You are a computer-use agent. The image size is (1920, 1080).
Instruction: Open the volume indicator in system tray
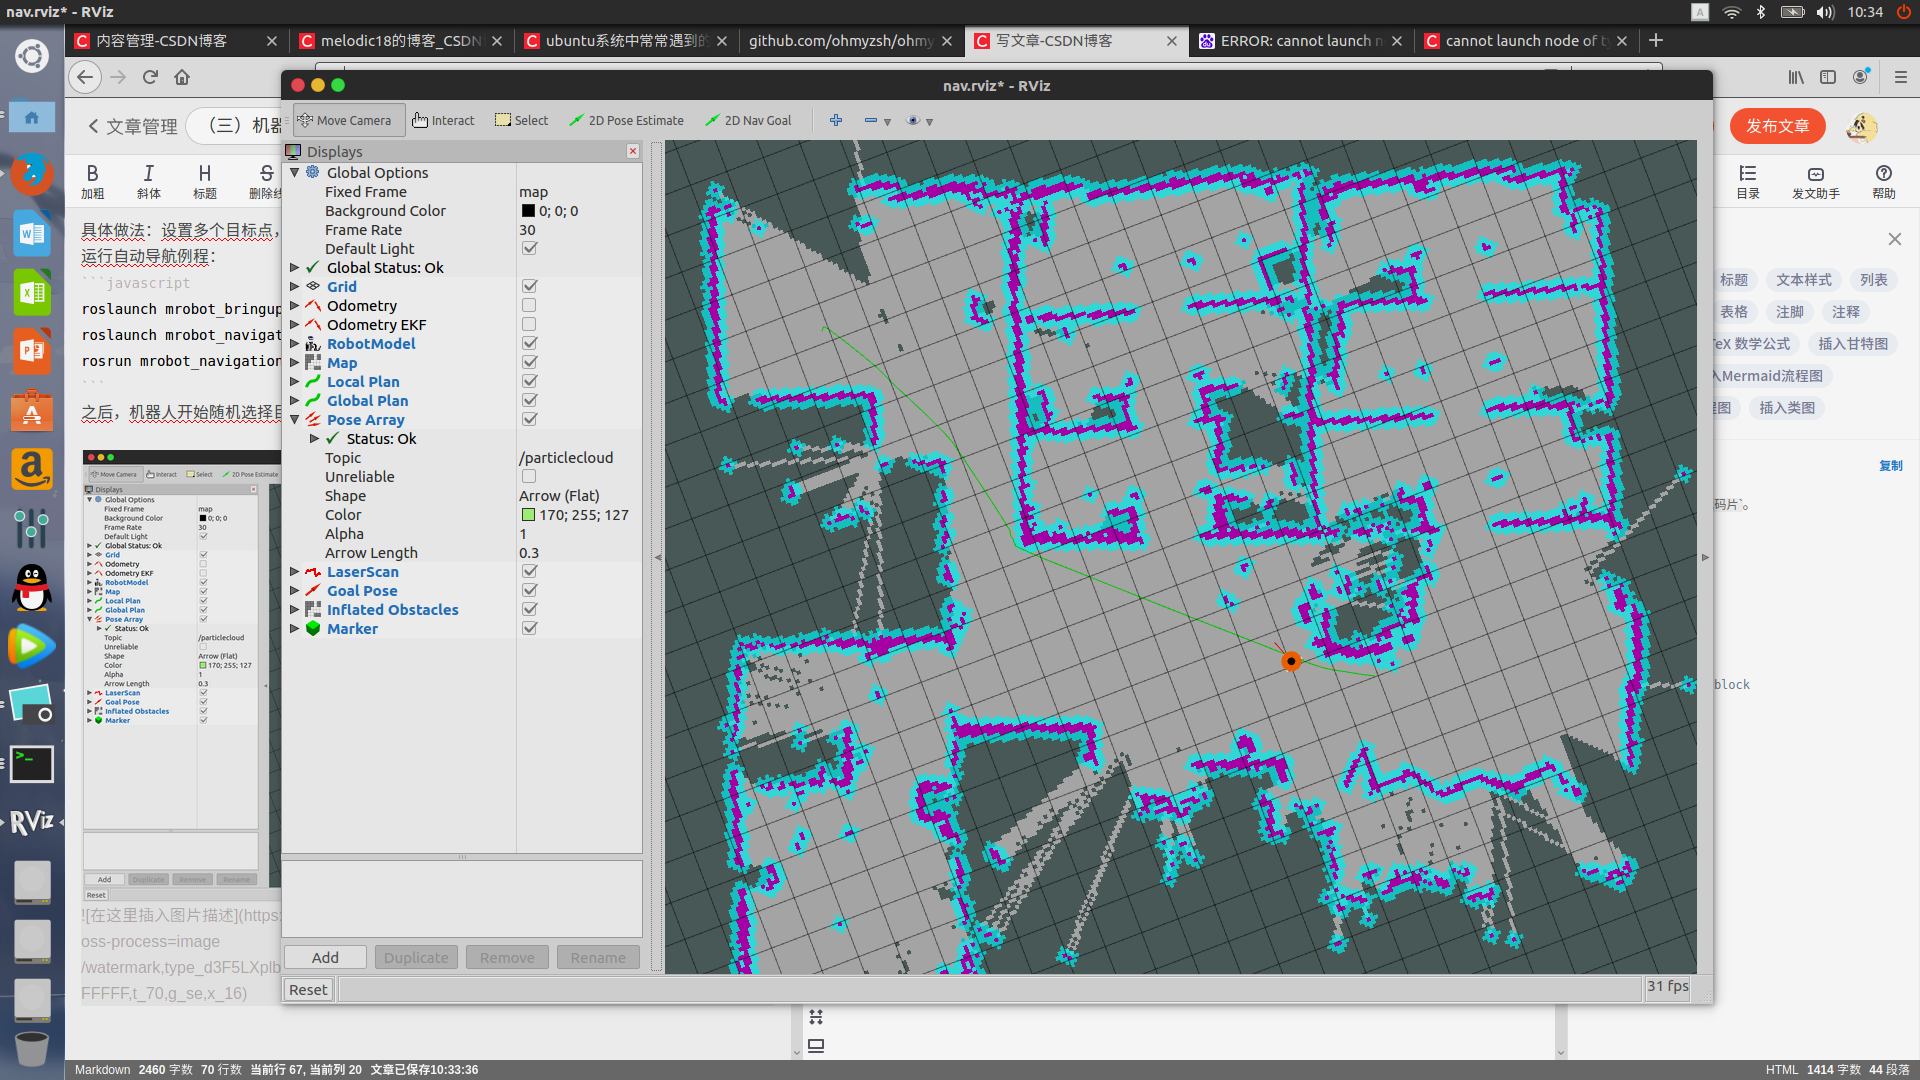tap(1826, 12)
